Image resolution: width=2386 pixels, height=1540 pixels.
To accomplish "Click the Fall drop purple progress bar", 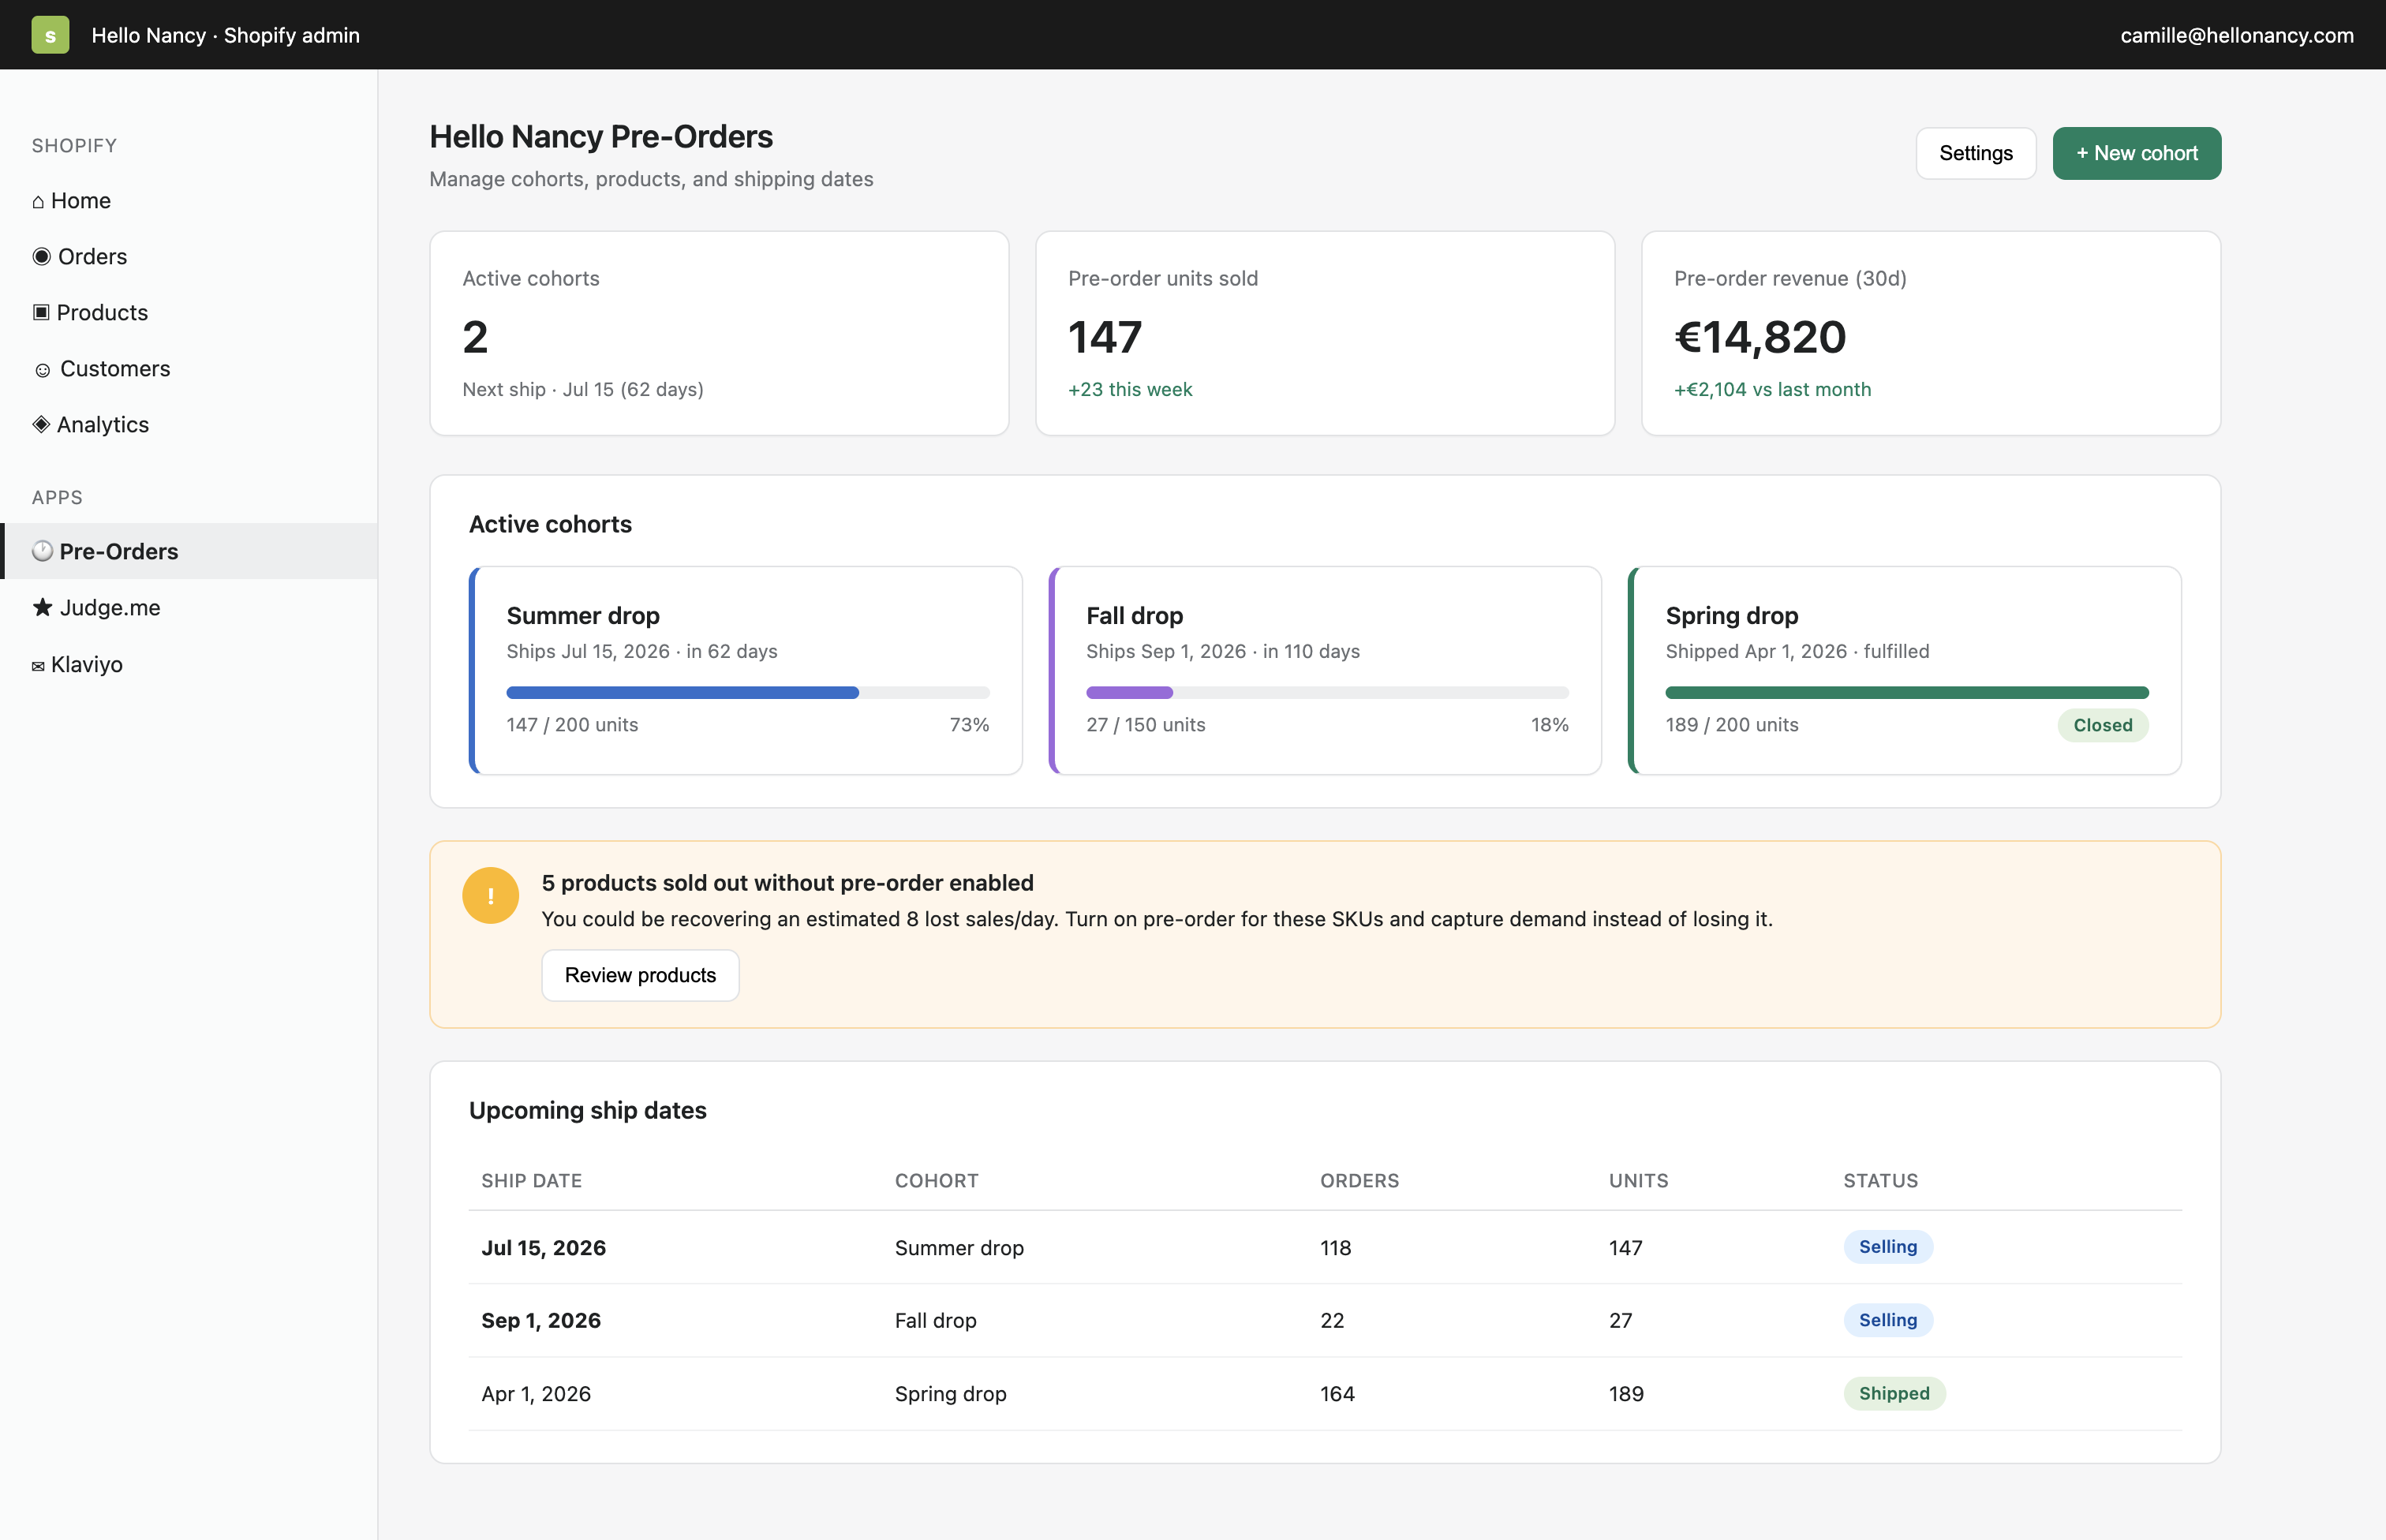I will (x=1129, y=692).
